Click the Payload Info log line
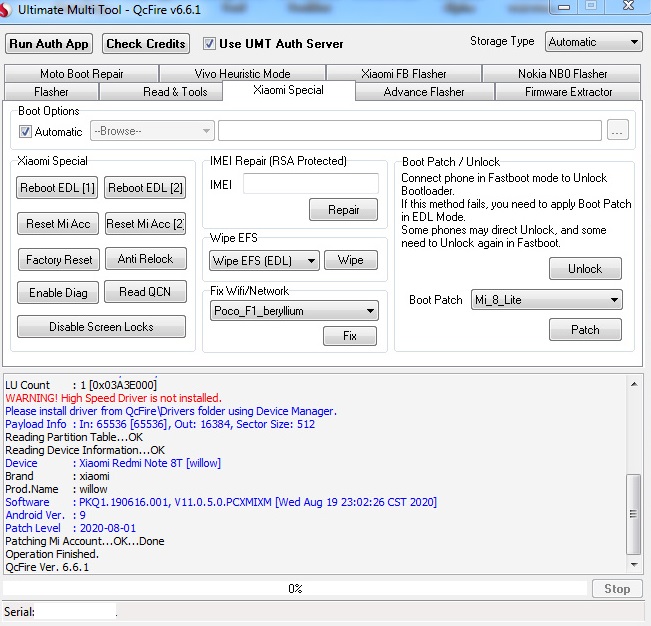 tap(160, 424)
